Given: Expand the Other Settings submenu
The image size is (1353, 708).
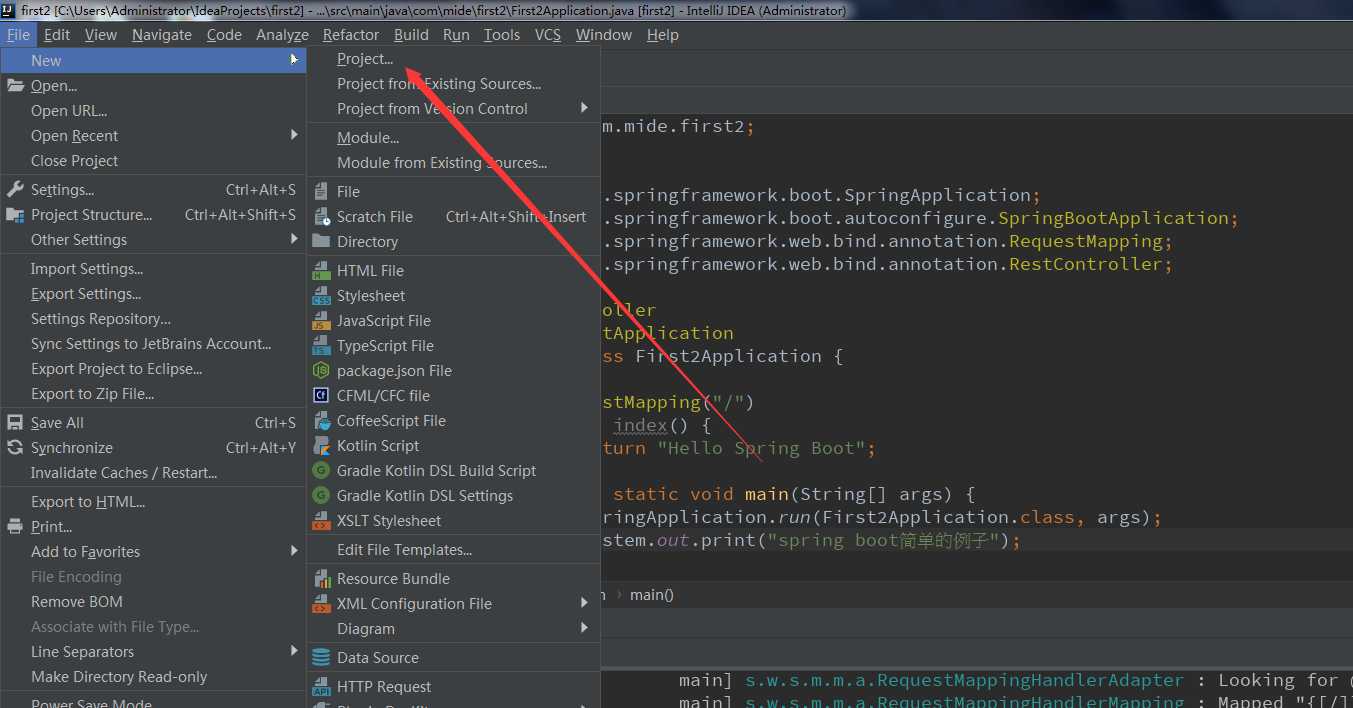Looking at the screenshot, I should (x=294, y=239).
